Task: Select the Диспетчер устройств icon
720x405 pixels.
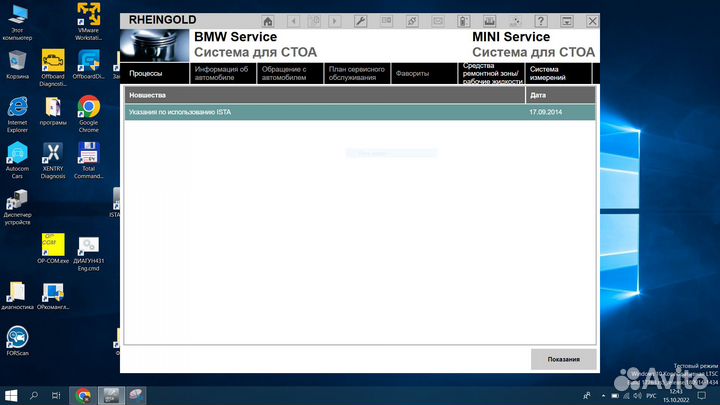Action: (x=17, y=207)
